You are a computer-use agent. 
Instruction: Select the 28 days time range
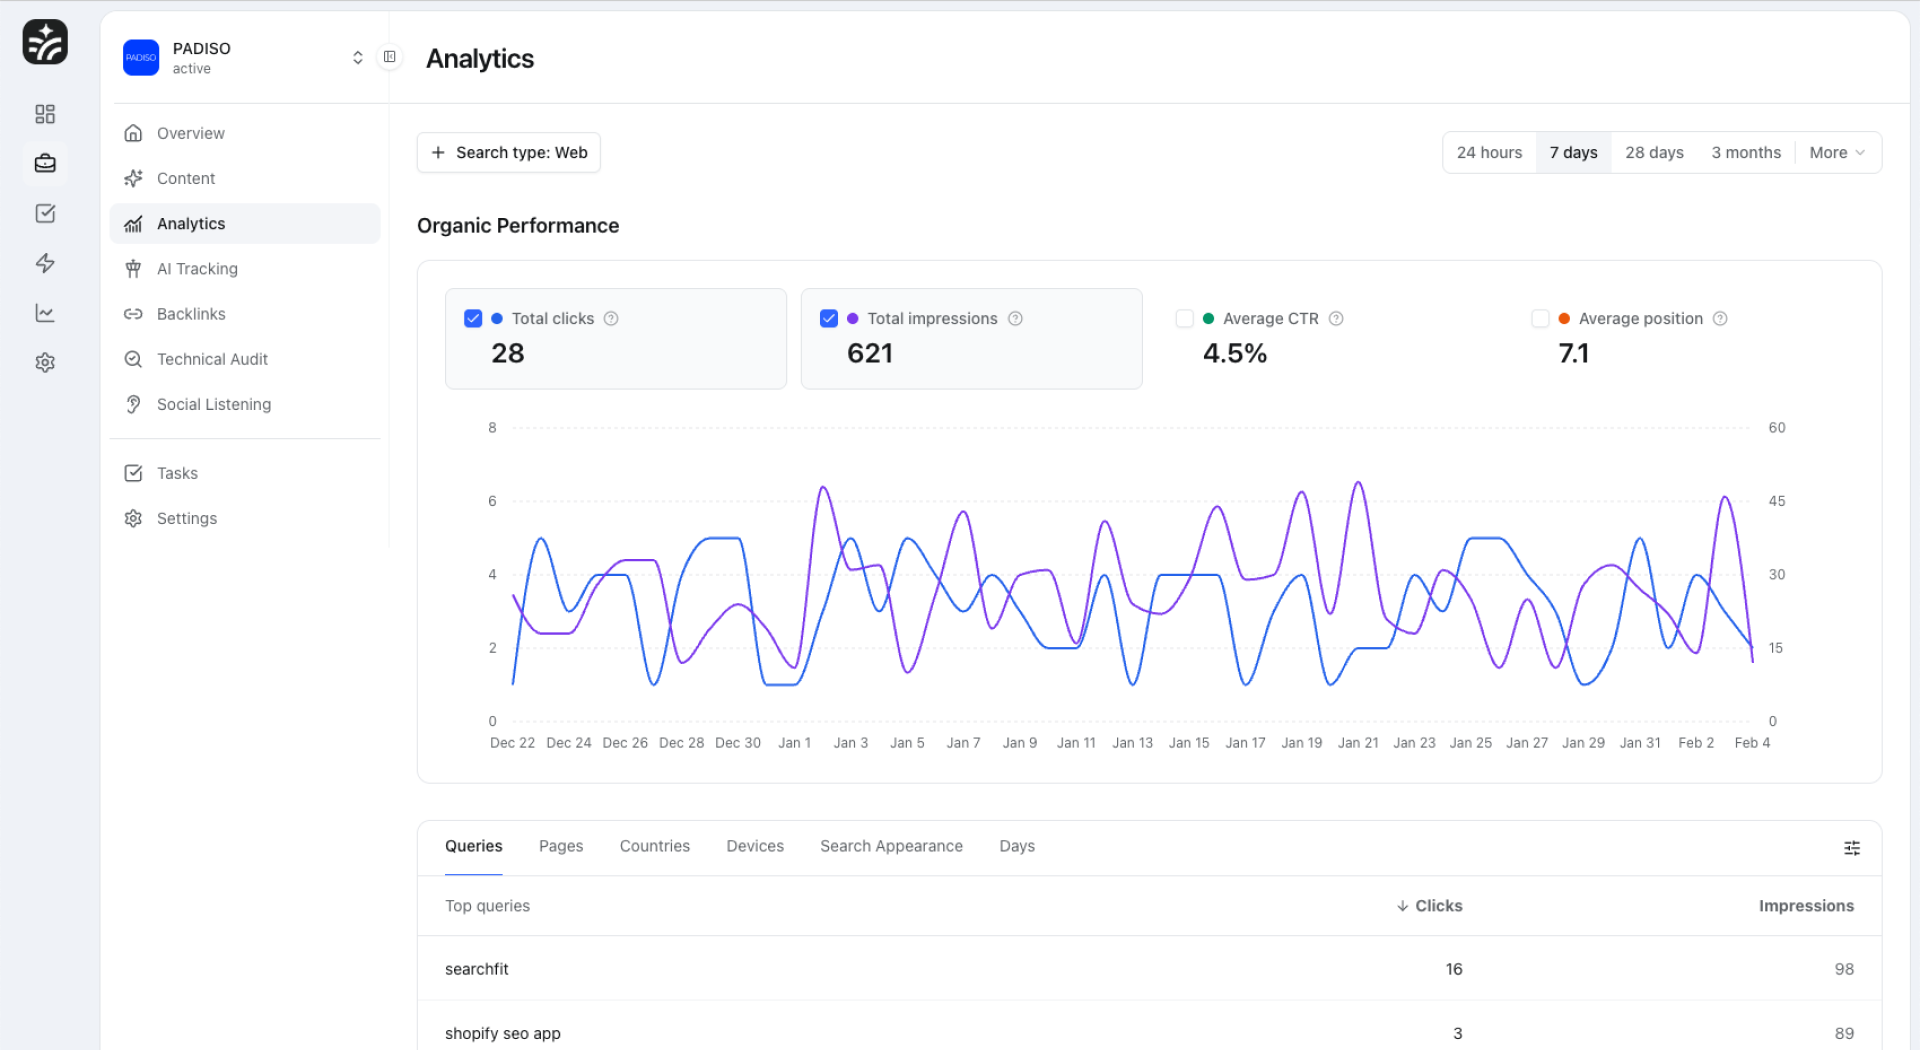click(x=1654, y=153)
